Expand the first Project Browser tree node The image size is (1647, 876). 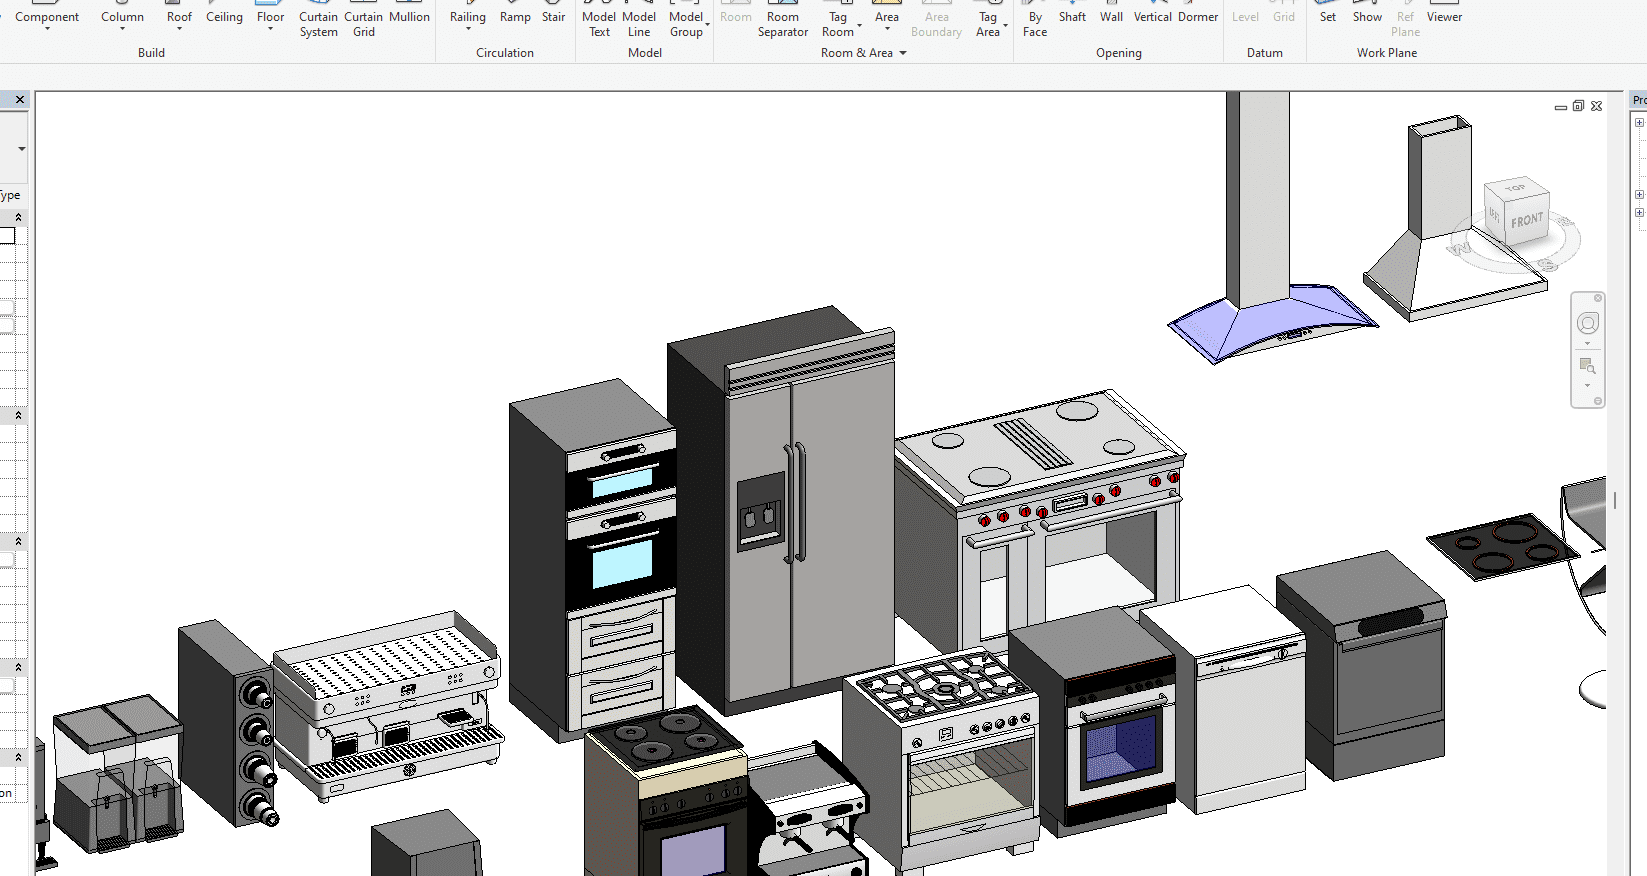click(1639, 122)
